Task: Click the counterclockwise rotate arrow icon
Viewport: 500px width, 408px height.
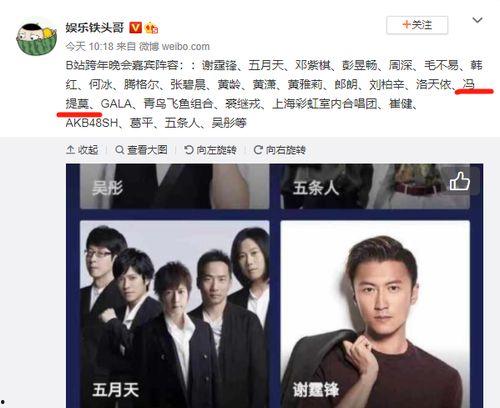Action: (189, 150)
